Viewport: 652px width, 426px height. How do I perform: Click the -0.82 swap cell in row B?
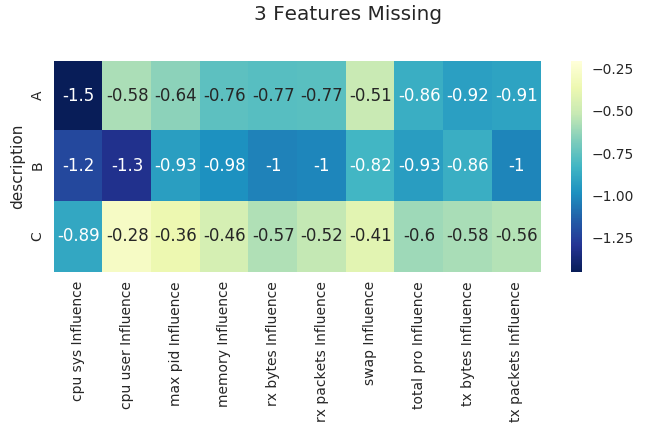pos(370,165)
